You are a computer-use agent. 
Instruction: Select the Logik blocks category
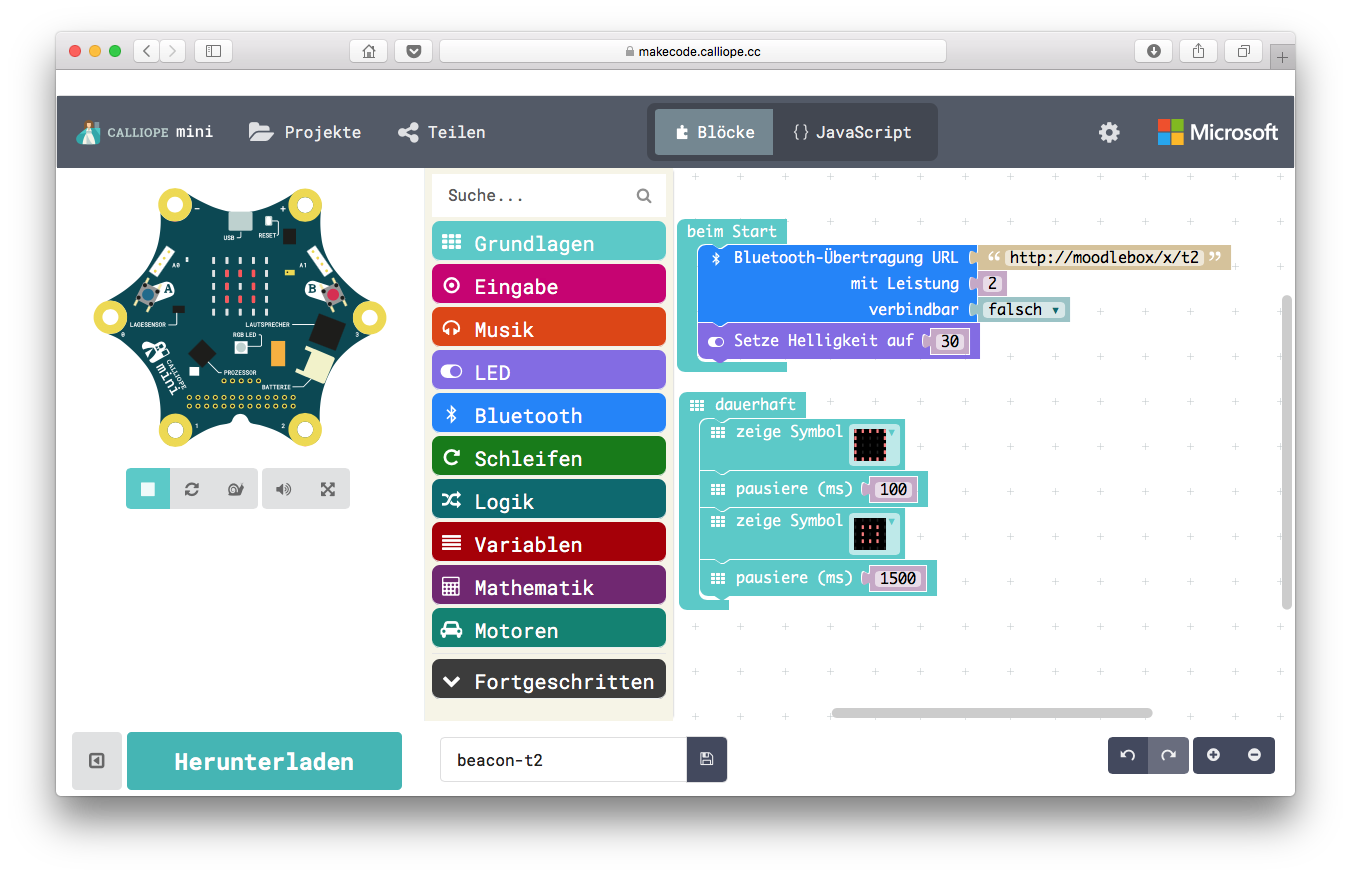[x=548, y=498]
